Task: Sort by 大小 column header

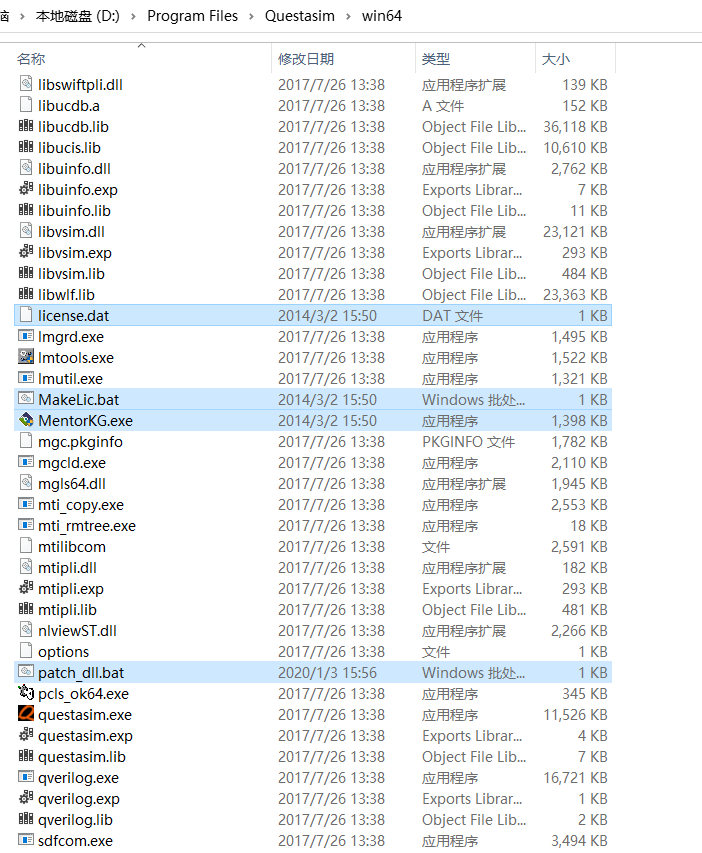Action: [556, 59]
